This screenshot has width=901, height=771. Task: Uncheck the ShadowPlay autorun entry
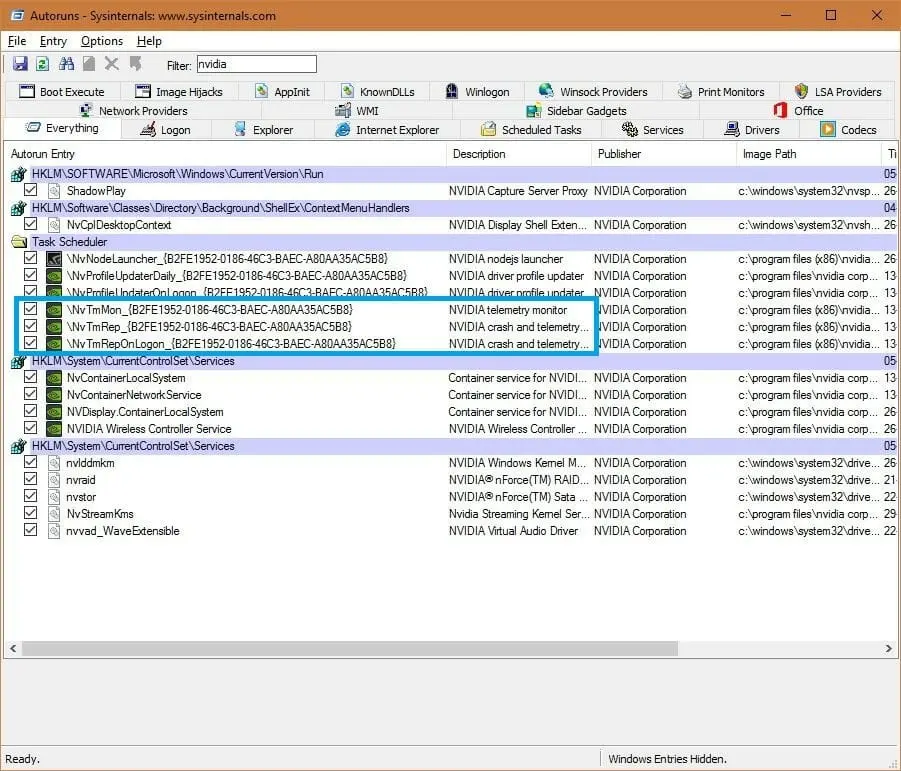point(30,190)
